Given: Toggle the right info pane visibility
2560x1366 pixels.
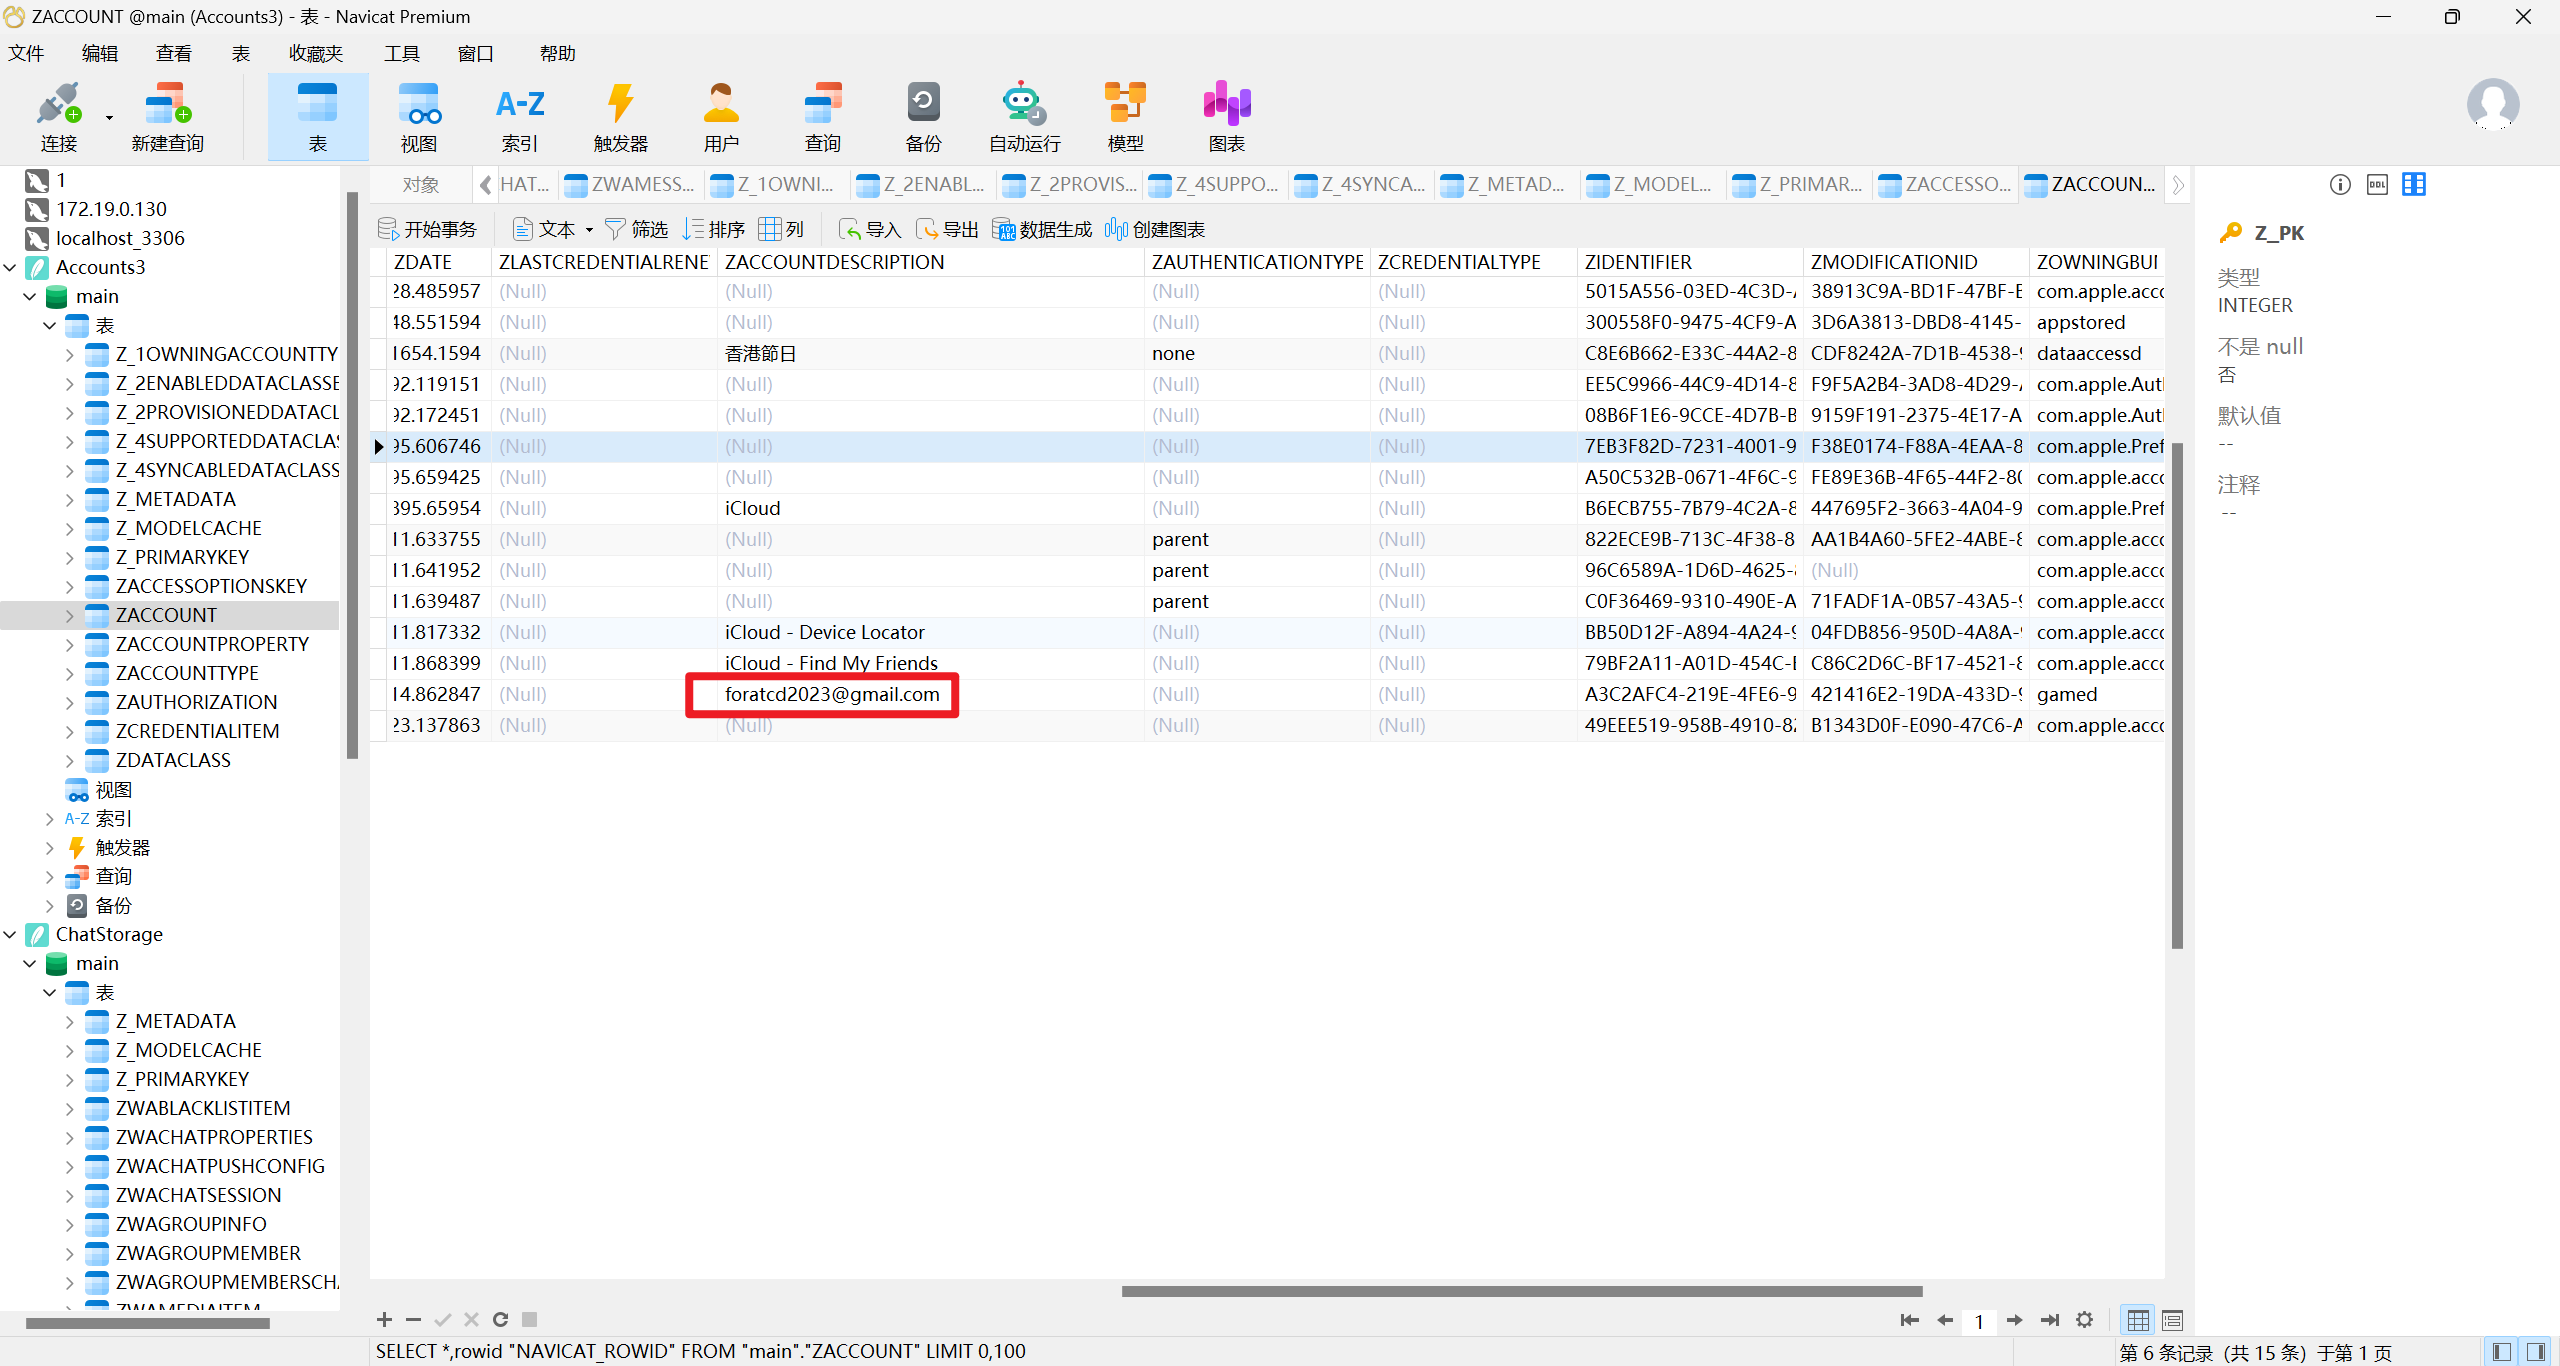Looking at the screenshot, I should (2536, 1352).
